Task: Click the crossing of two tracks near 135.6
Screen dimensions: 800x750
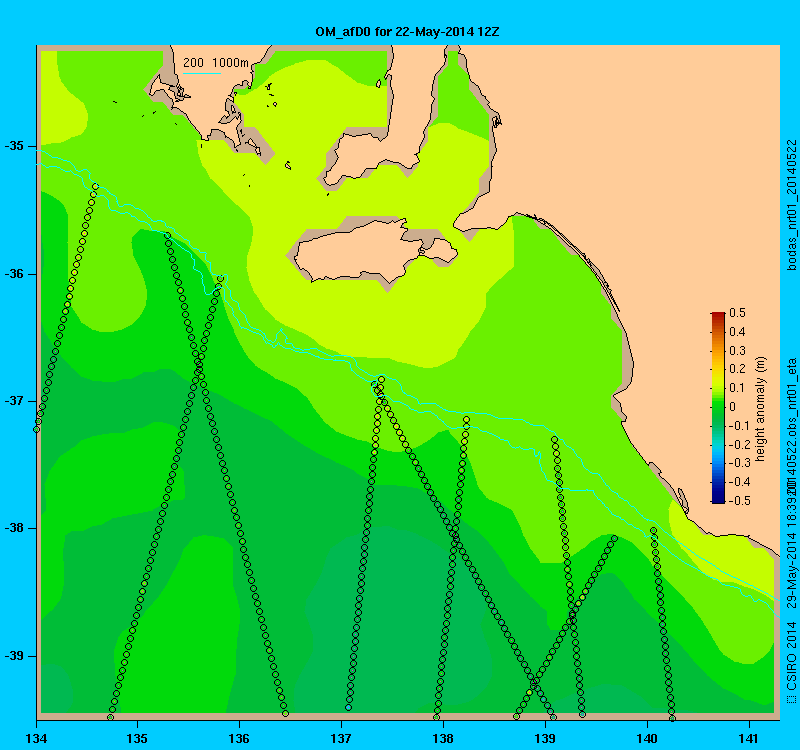Action: pyautogui.click(x=198, y=365)
